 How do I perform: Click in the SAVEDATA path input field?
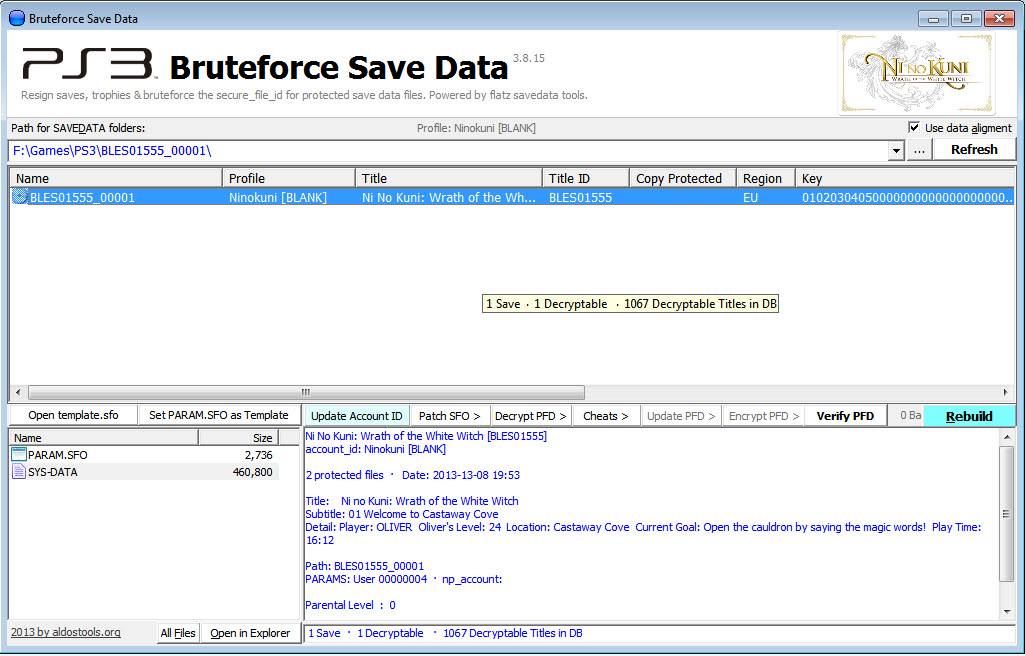pos(448,151)
